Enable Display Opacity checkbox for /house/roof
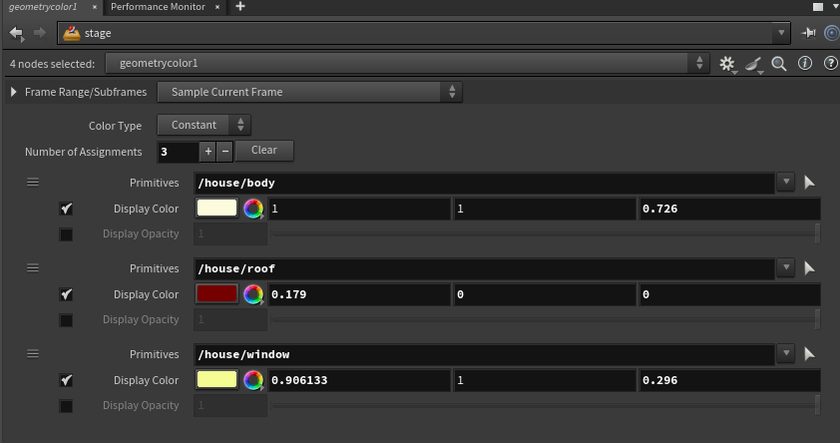This screenshot has height=443, width=840. tap(66, 320)
